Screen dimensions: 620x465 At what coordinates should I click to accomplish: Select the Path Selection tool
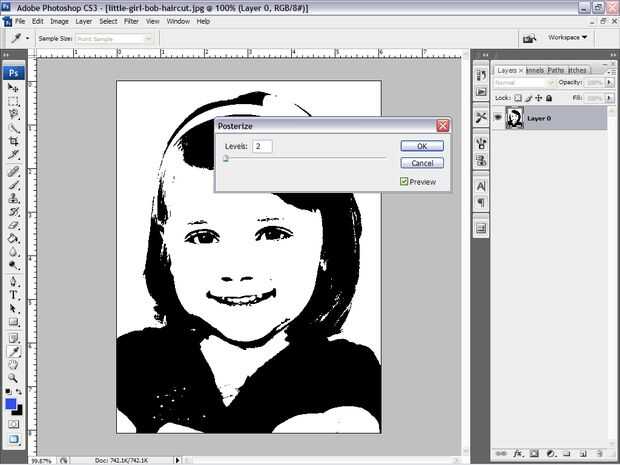tap(13, 308)
